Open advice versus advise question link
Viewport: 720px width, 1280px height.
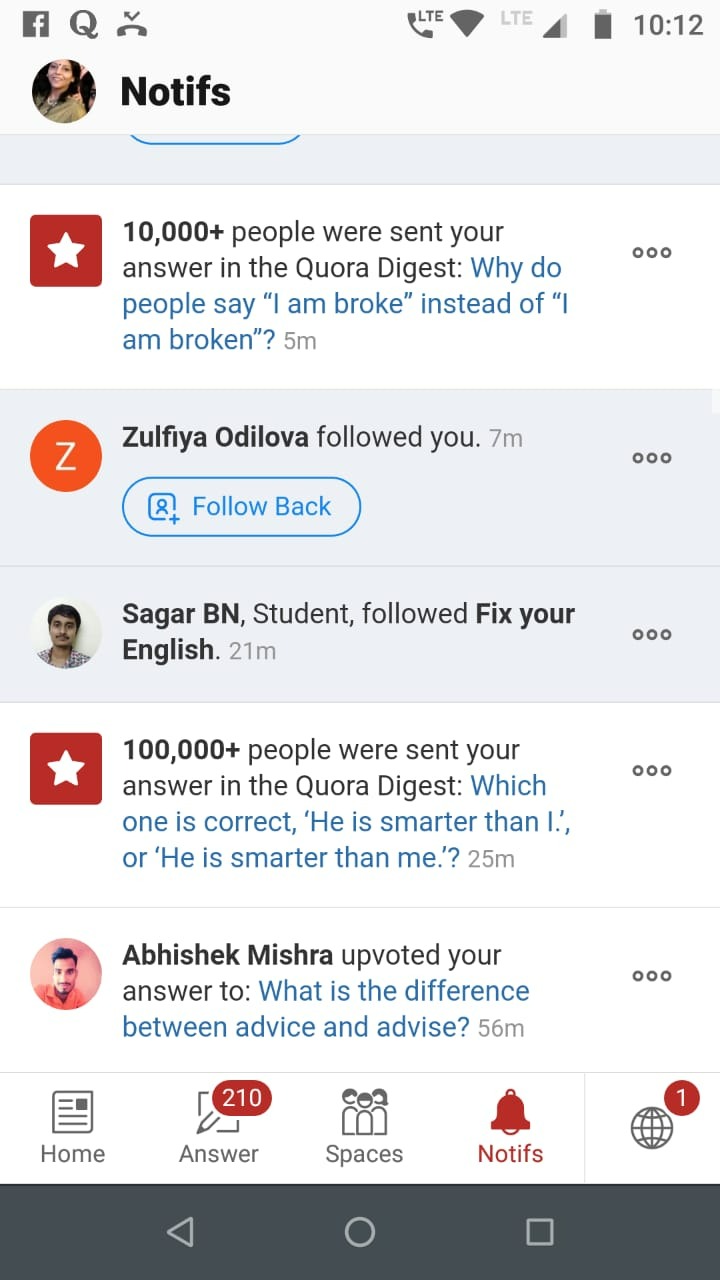[325, 1009]
